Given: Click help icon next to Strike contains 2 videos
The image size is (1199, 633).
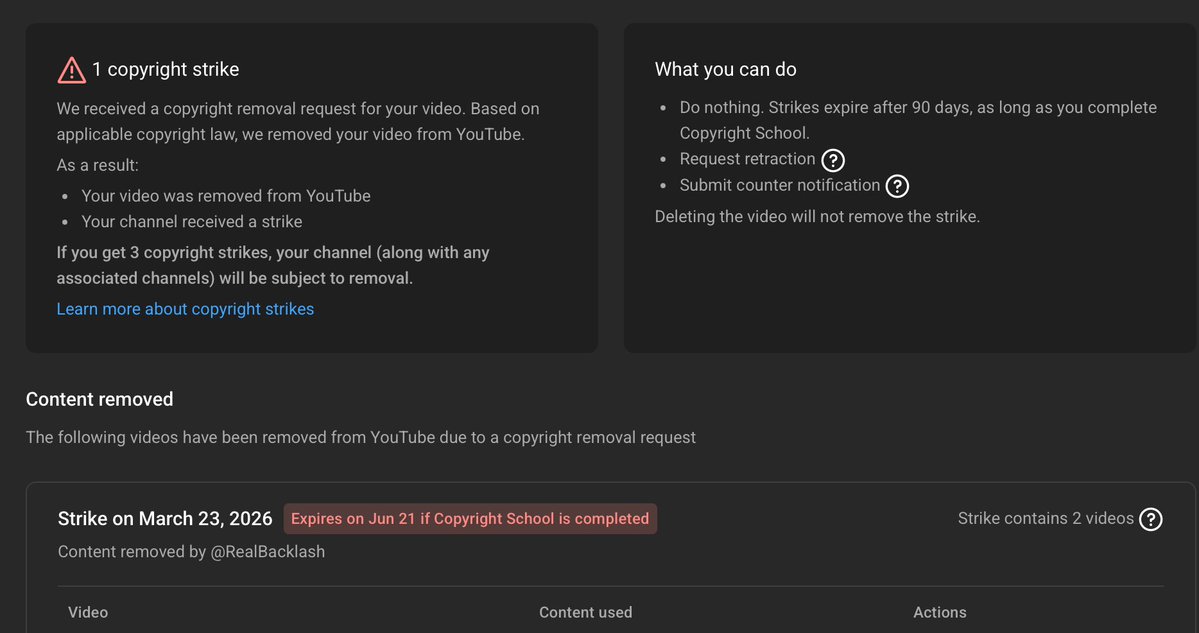Looking at the screenshot, I should coord(1151,520).
